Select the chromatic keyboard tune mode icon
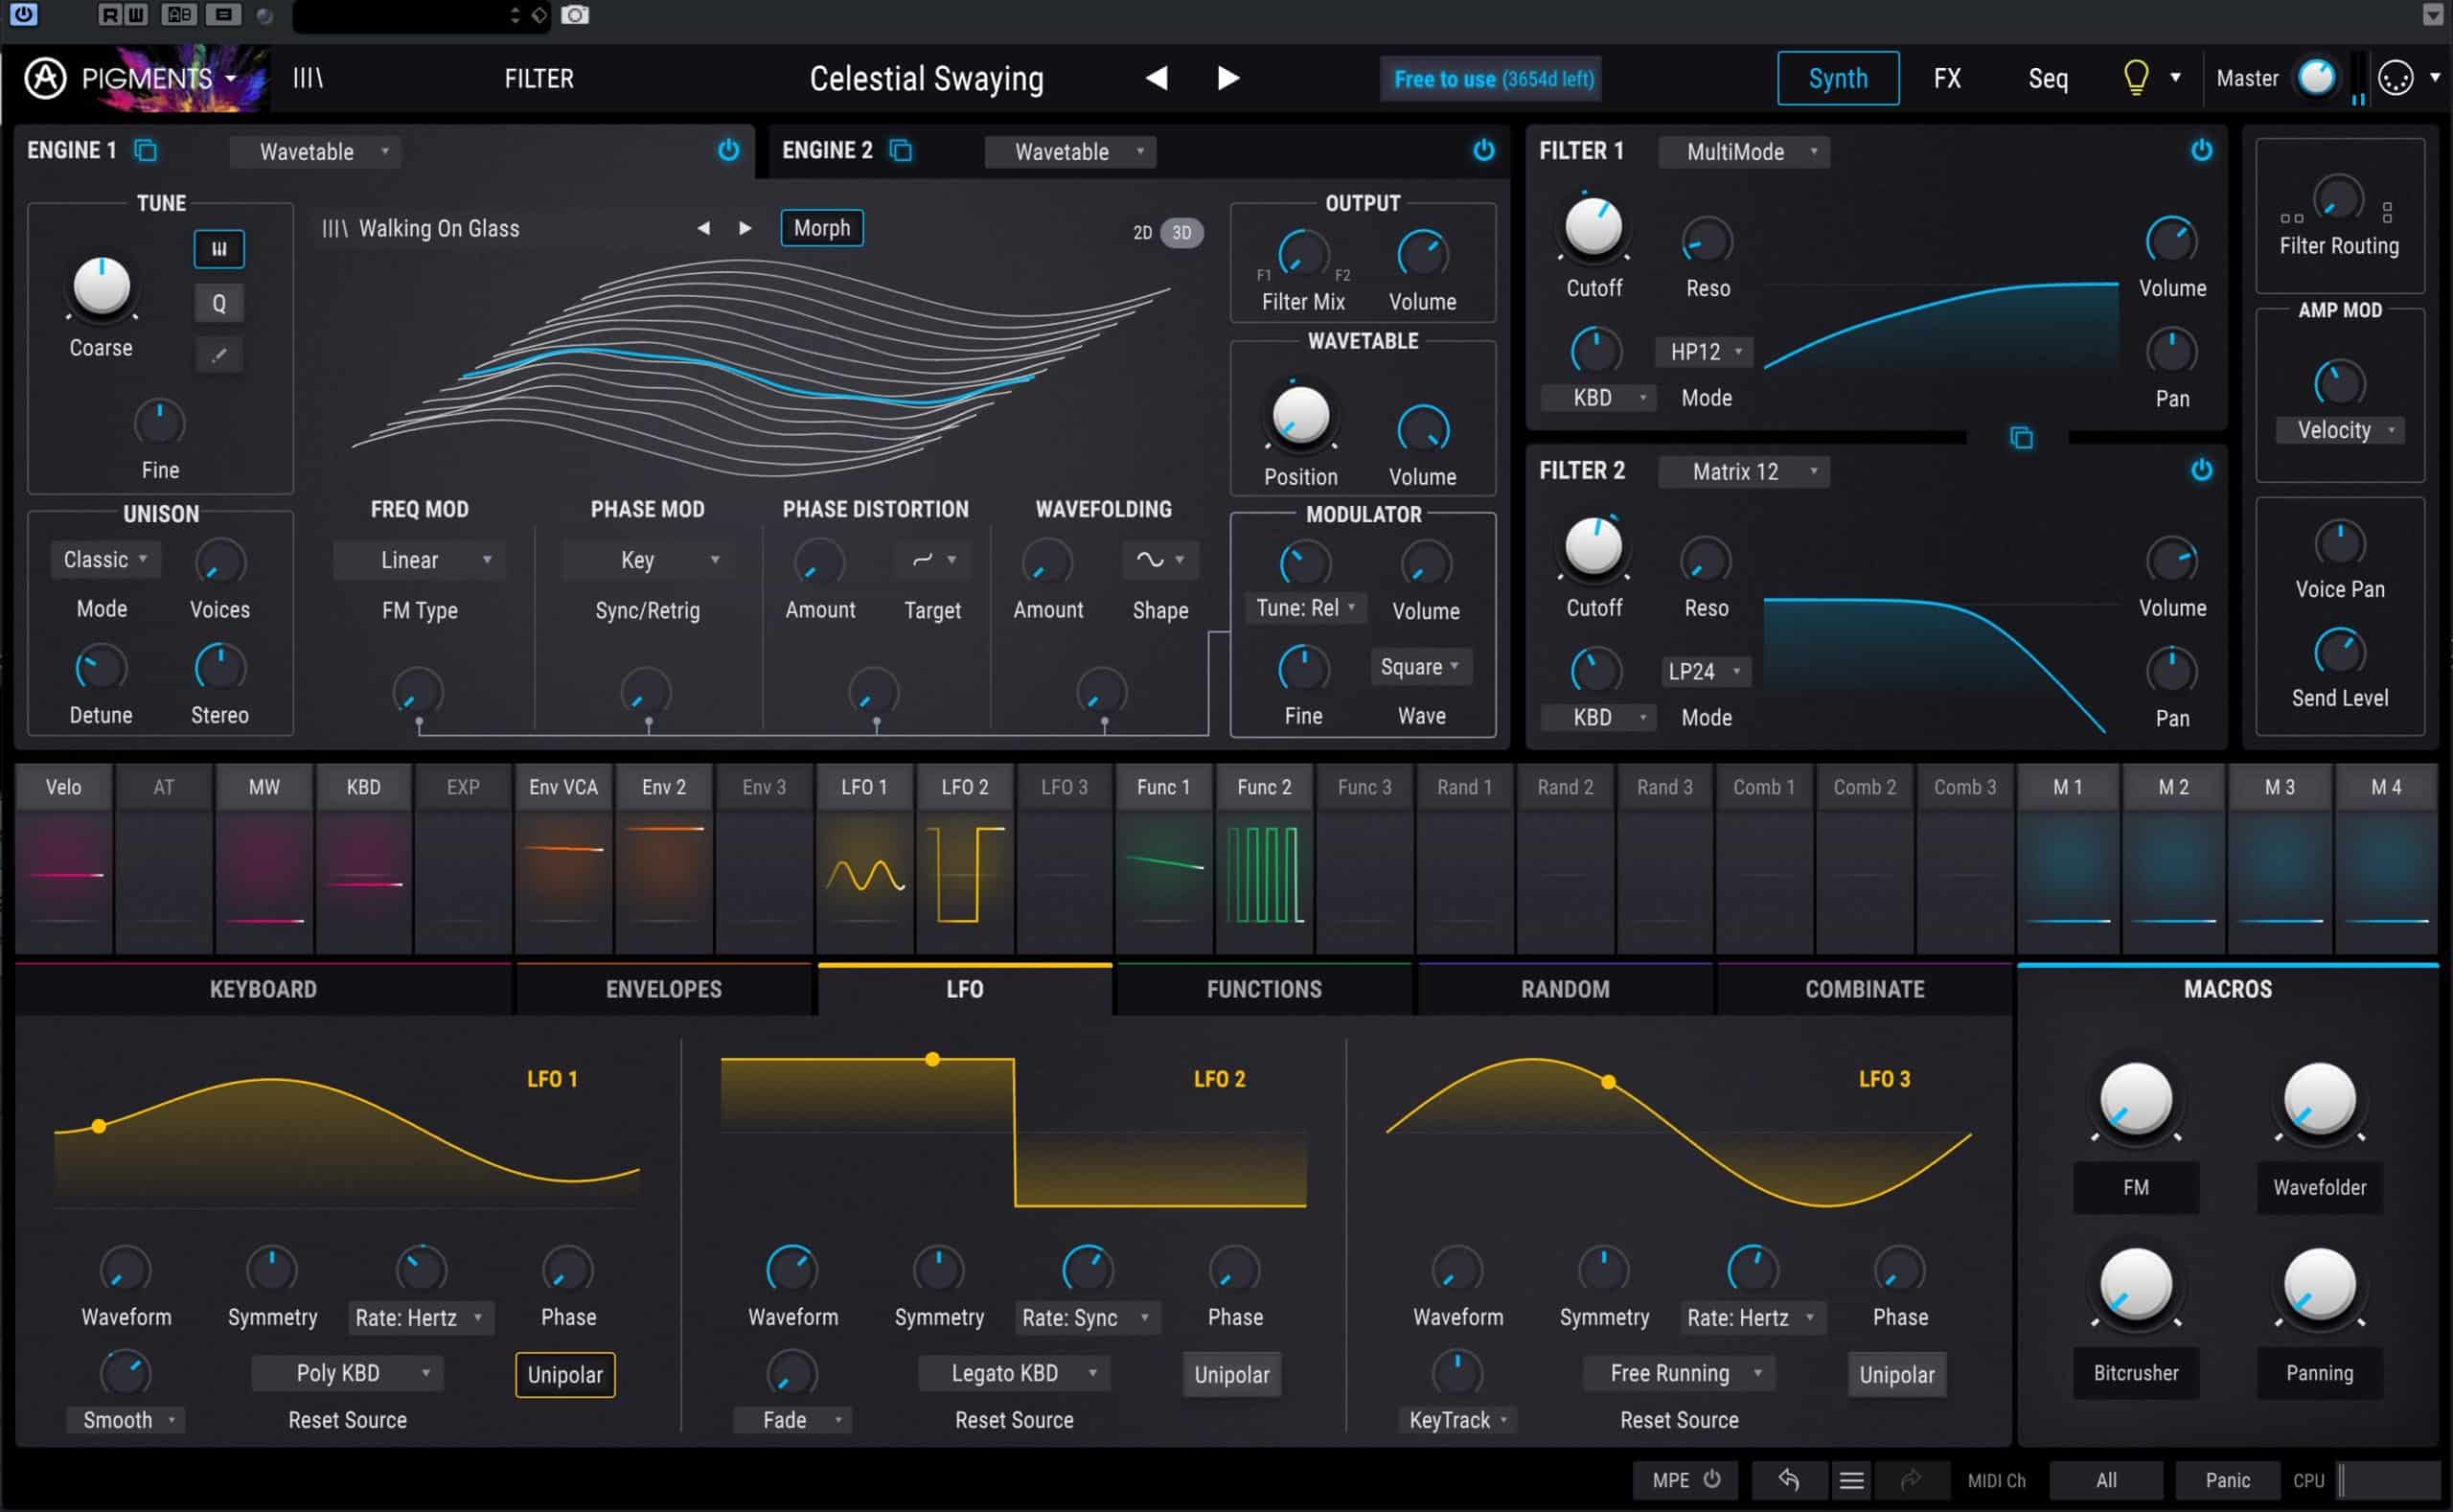This screenshot has height=1512, width=2453. [x=219, y=249]
